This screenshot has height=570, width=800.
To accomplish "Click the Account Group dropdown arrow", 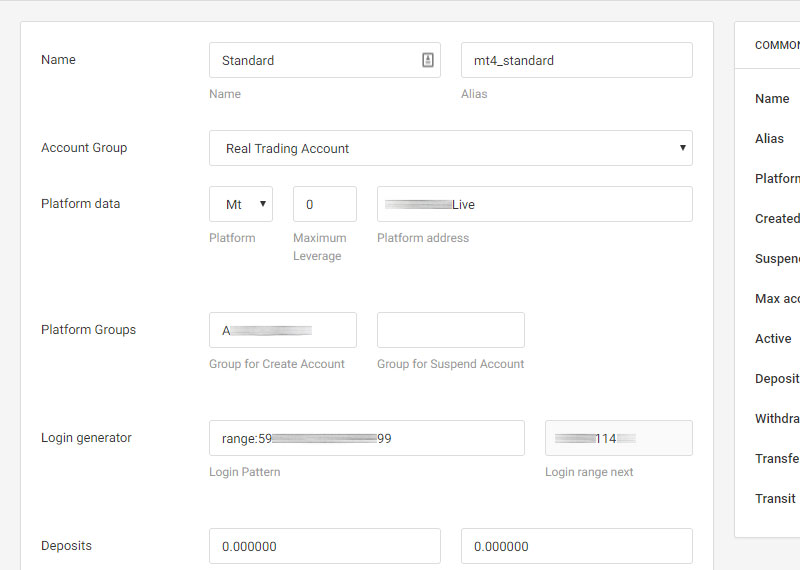I will [x=683, y=148].
